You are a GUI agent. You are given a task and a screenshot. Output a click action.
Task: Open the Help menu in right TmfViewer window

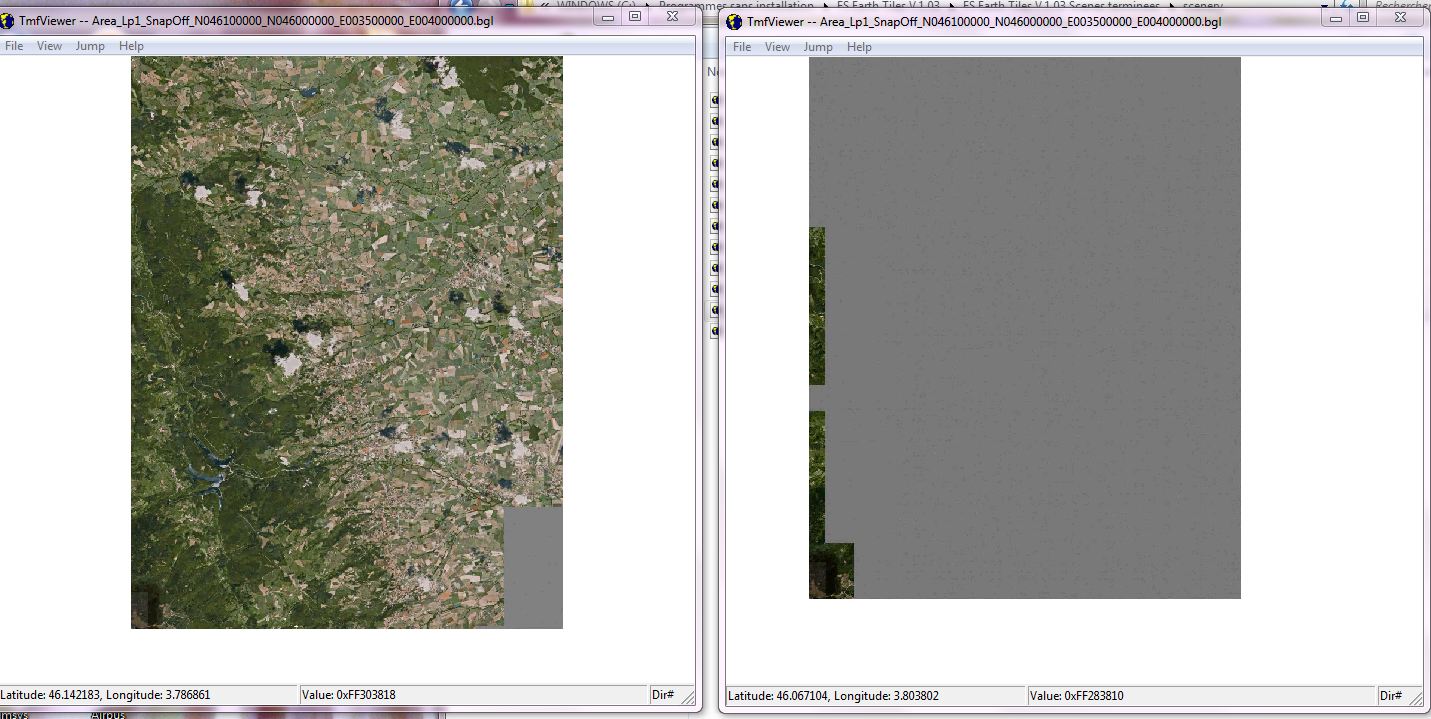(x=859, y=47)
